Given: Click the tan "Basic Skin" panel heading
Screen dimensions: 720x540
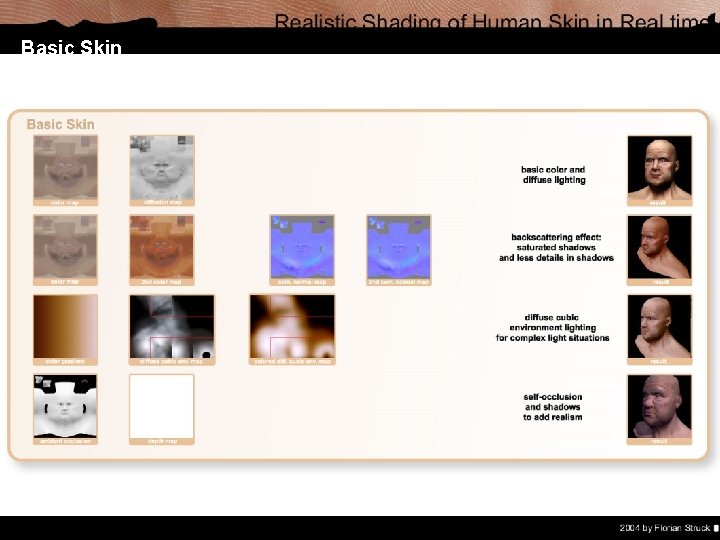Looking at the screenshot, I should 61,124.
